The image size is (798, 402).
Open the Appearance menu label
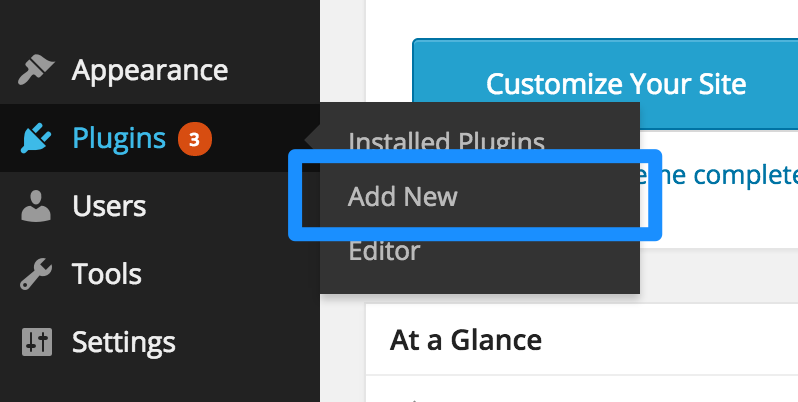click(x=150, y=70)
